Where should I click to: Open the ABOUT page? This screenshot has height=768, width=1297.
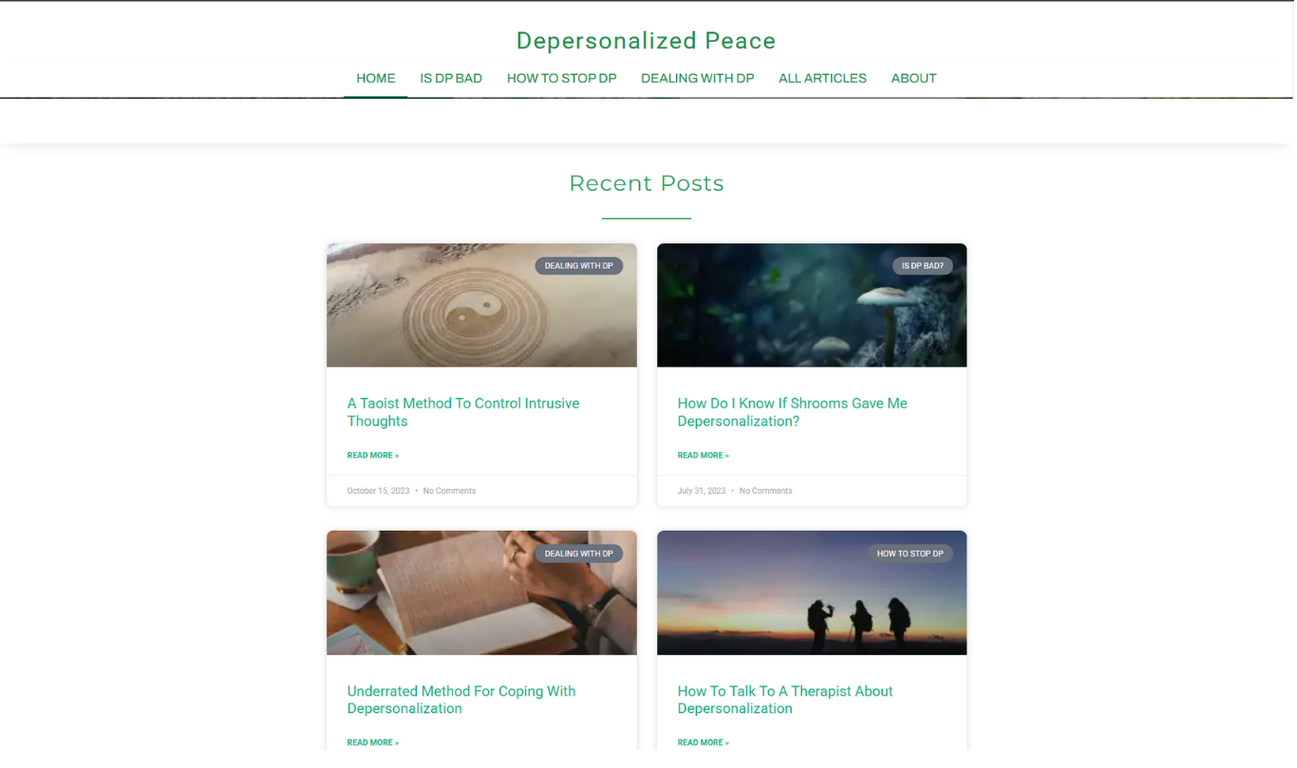point(915,78)
